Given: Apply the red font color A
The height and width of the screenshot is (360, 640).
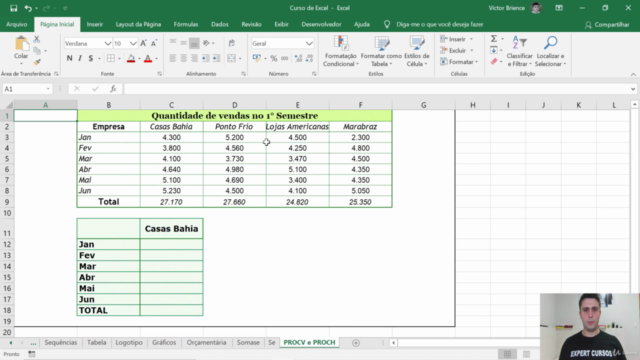Looking at the screenshot, I should pos(148,58).
